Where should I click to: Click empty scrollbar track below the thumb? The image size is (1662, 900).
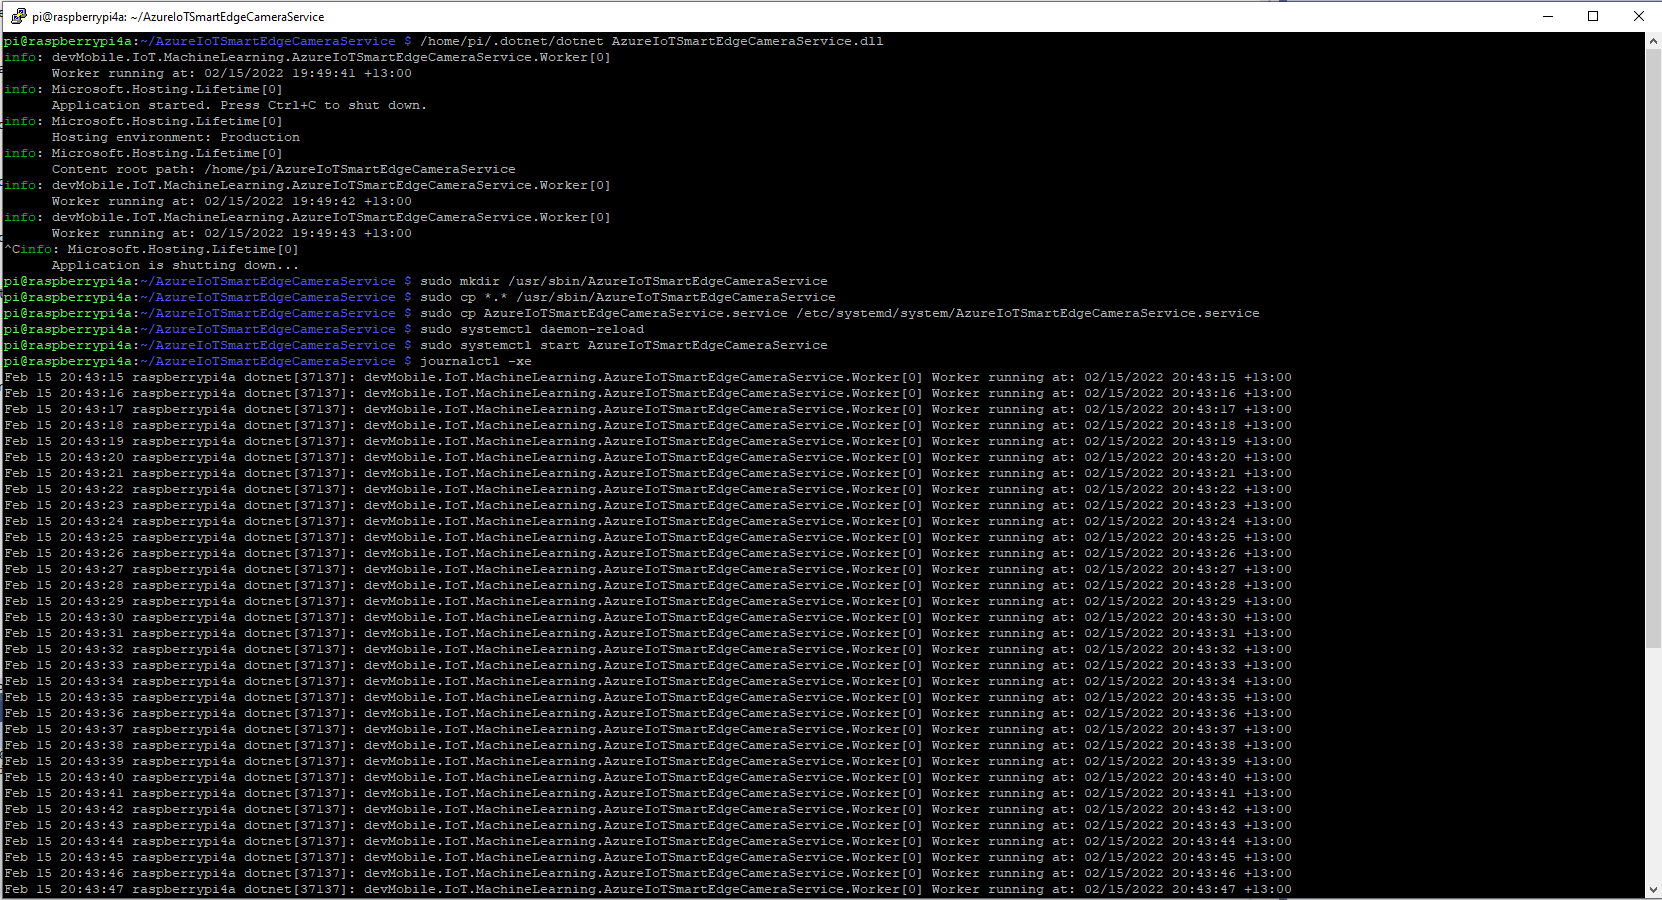pyautogui.click(x=1653, y=780)
